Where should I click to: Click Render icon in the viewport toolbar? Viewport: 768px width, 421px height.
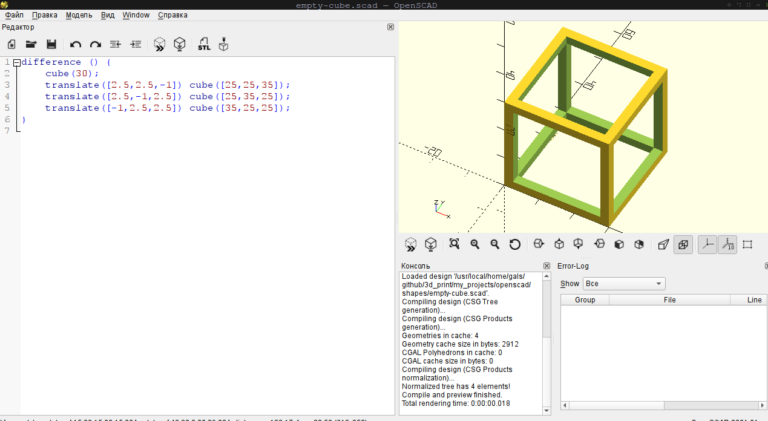(x=431, y=244)
